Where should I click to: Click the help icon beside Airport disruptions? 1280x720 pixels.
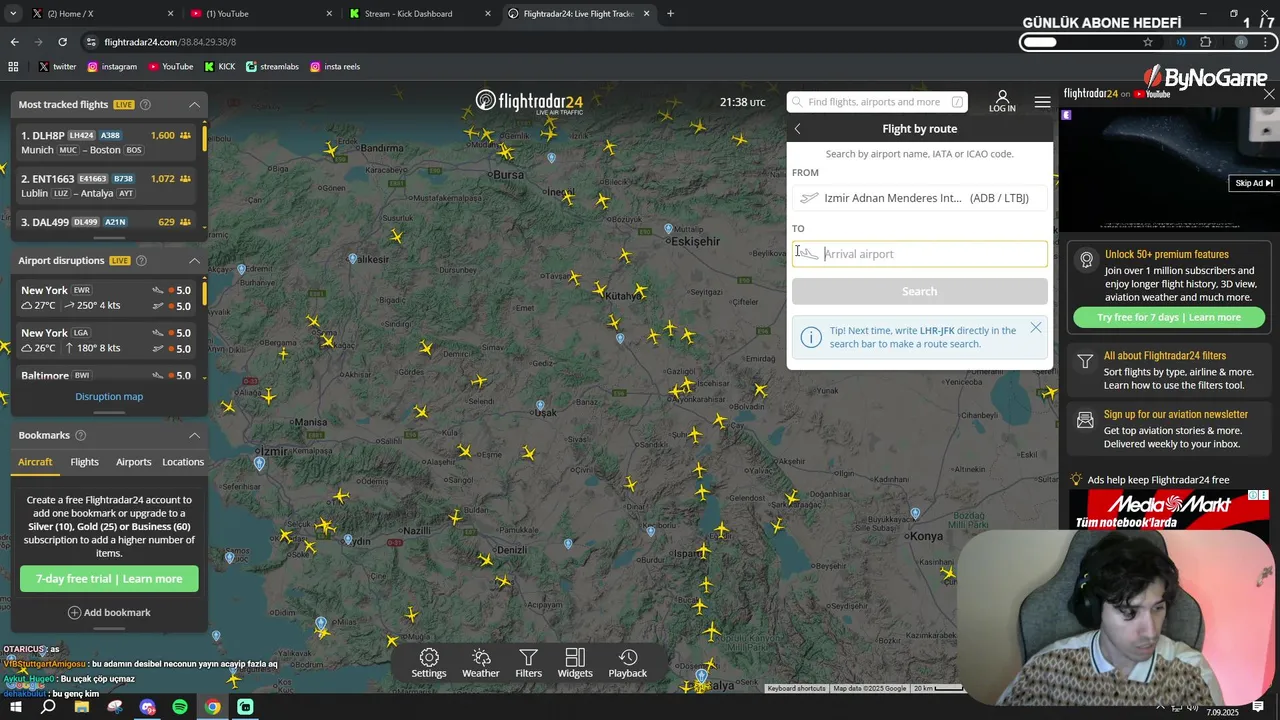[x=141, y=260]
